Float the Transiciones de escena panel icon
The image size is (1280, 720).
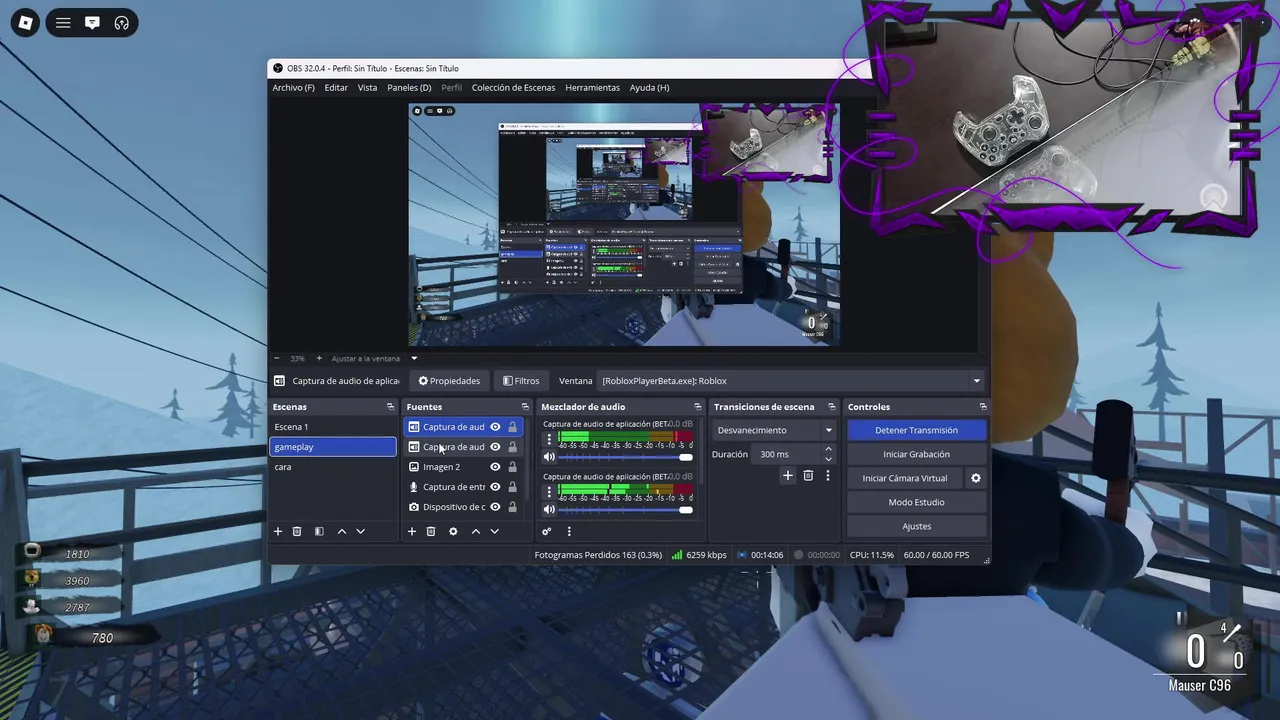(831, 407)
